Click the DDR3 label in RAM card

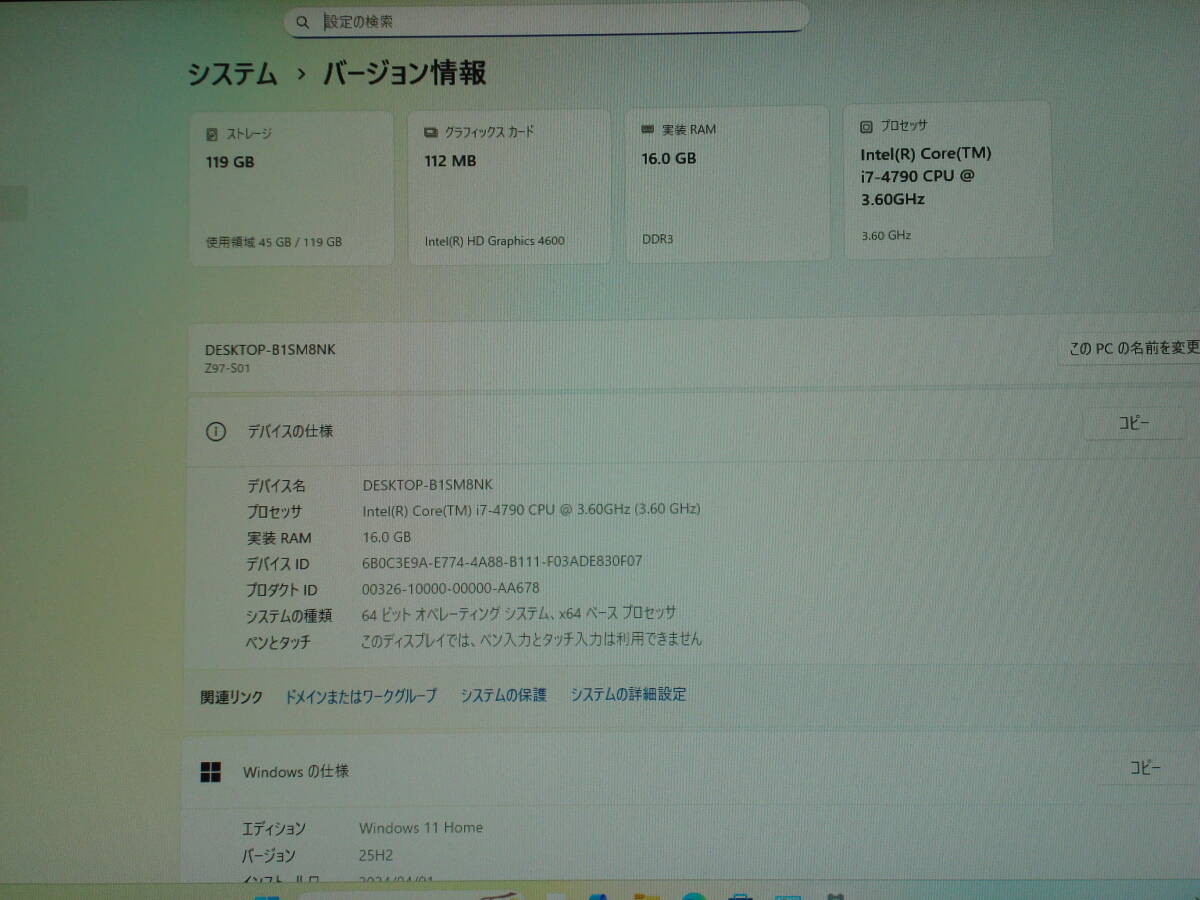point(657,239)
